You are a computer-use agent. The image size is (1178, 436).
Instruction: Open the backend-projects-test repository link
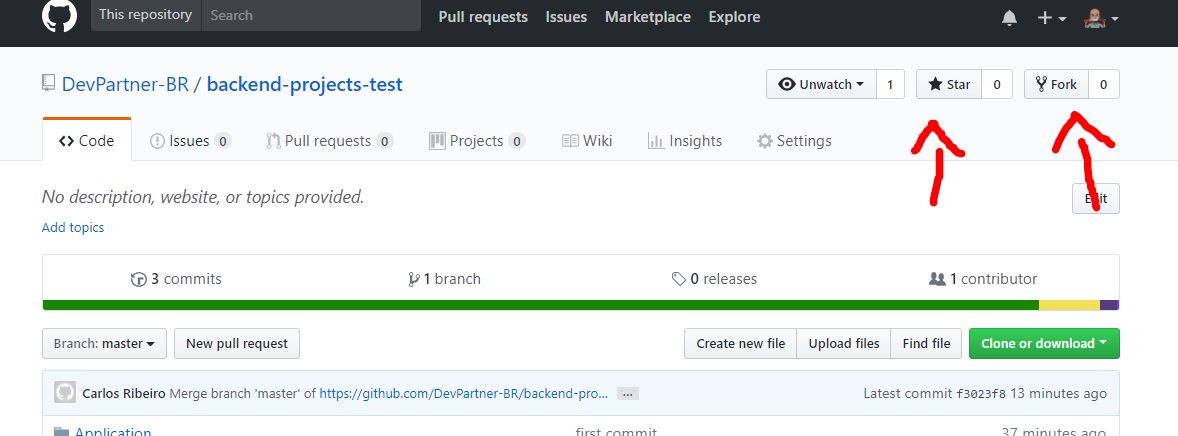(x=304, y=84)
